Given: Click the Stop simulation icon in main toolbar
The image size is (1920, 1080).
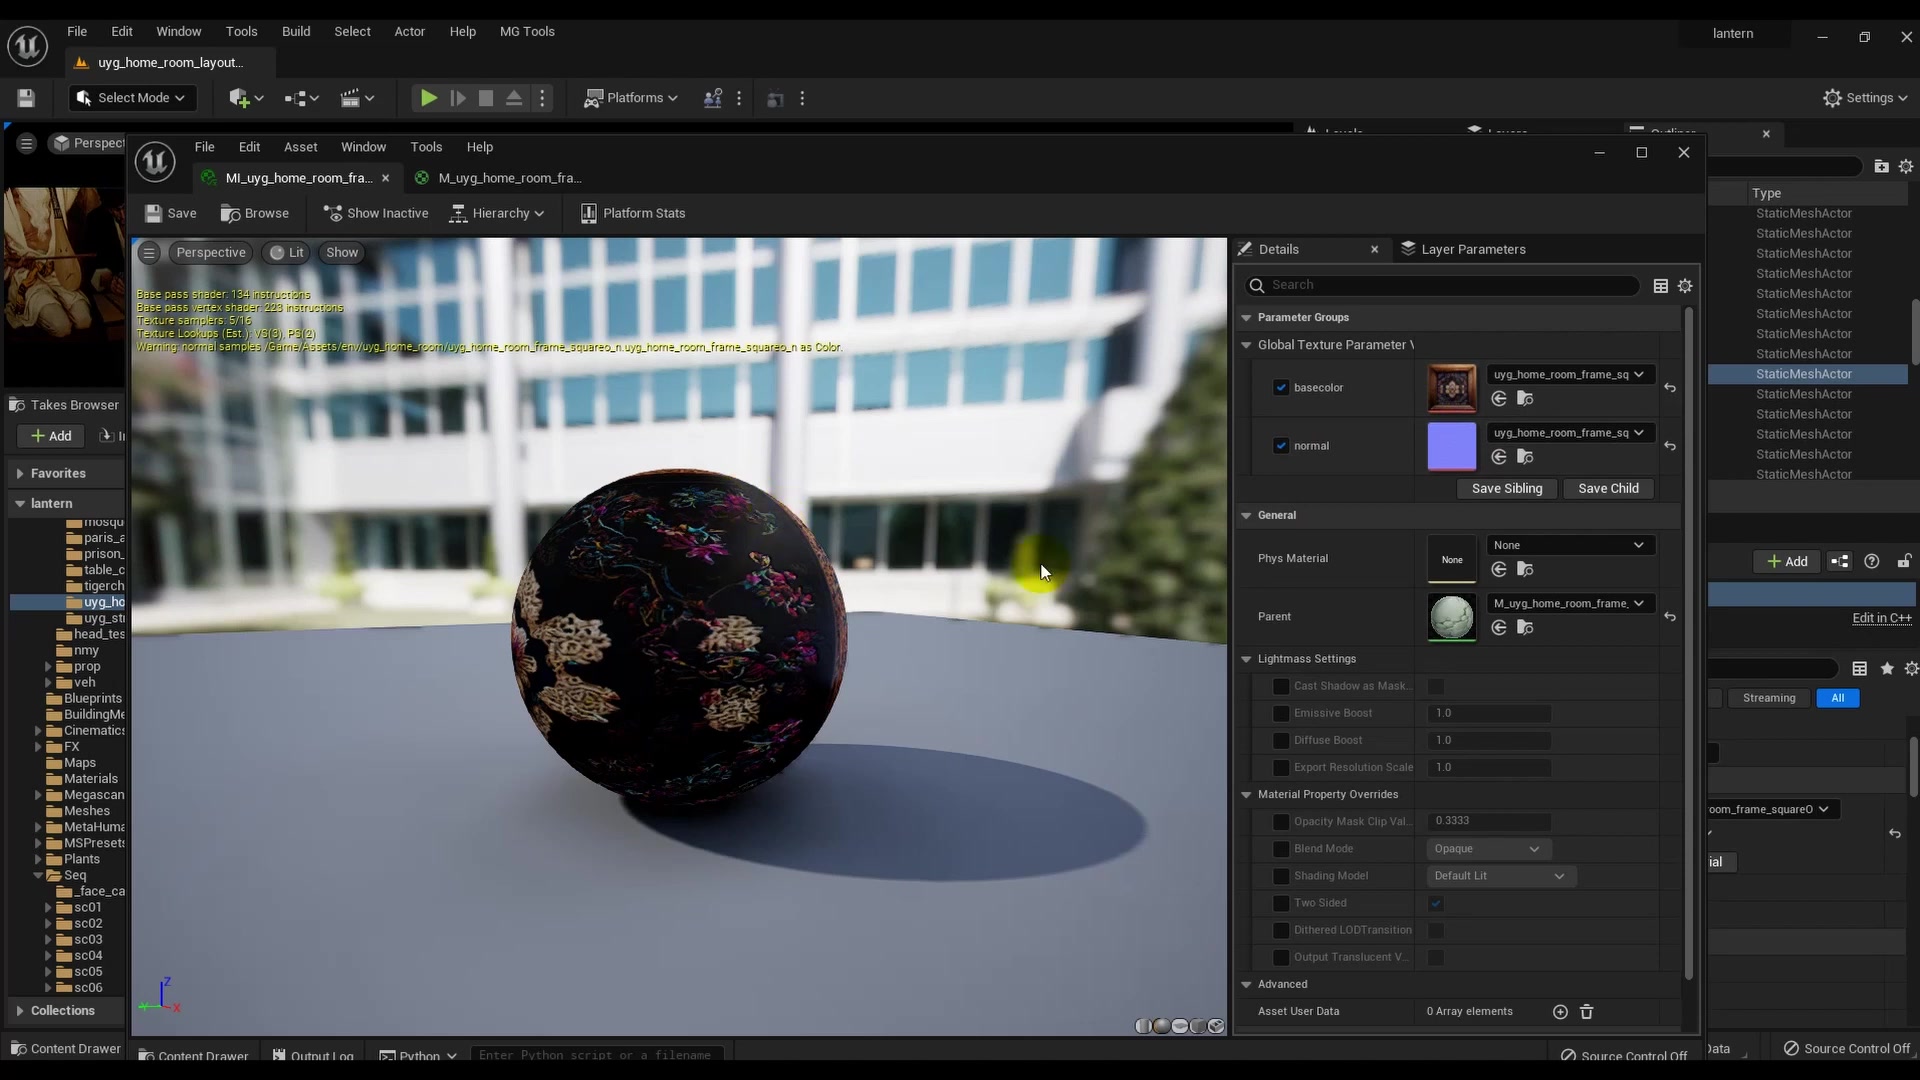Looking at the screenshot, I should [x=486, y=98].
